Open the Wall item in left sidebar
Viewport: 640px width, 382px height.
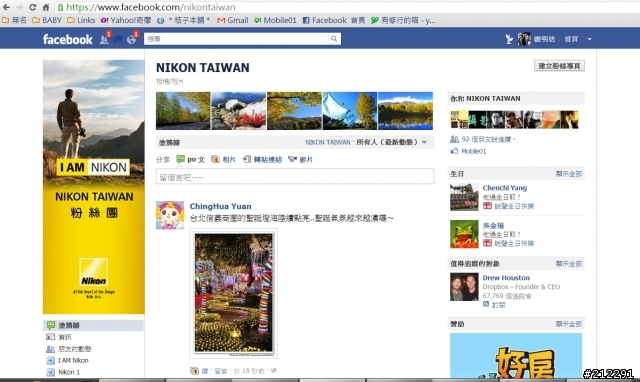point(93,325)
